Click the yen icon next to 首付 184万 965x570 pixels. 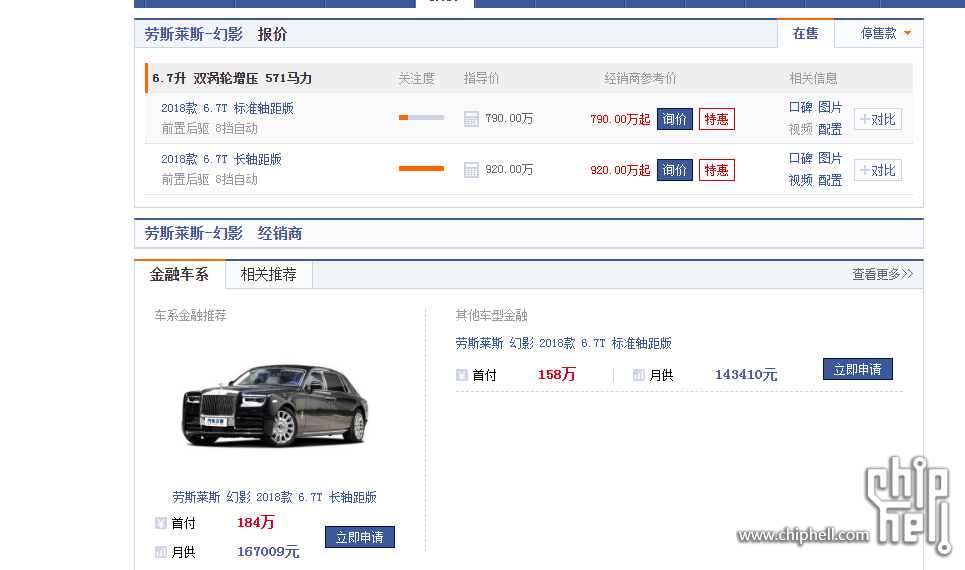point(161,523)
